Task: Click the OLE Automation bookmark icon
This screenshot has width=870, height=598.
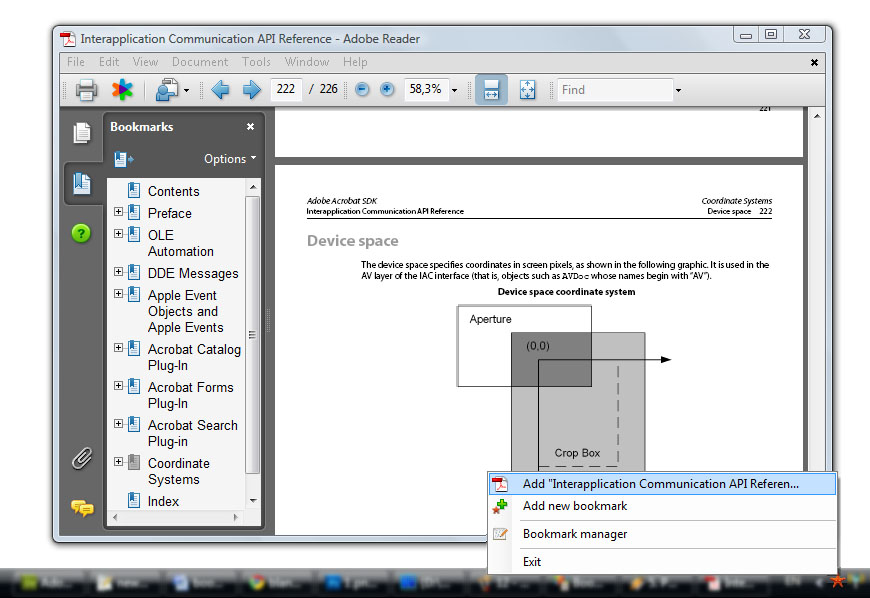Action: (134, 234)
